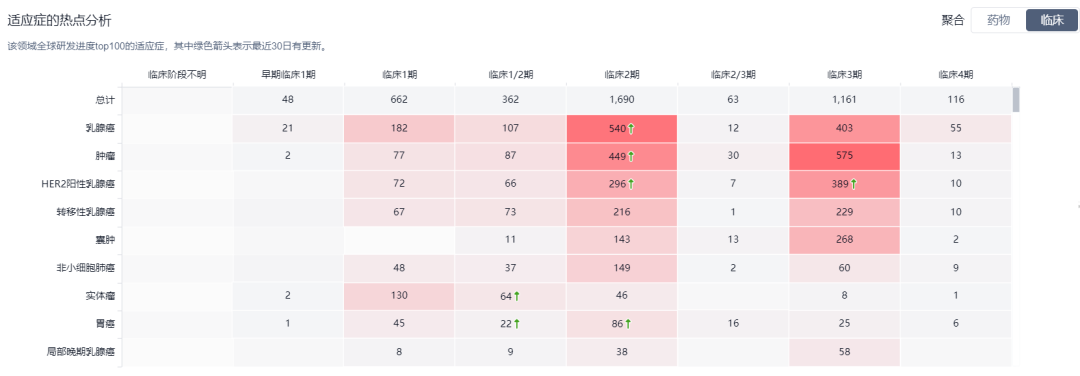Viewport: 1080px width, 376px height.
Task: Click green arrow next to 64
Action: point(517,296)
